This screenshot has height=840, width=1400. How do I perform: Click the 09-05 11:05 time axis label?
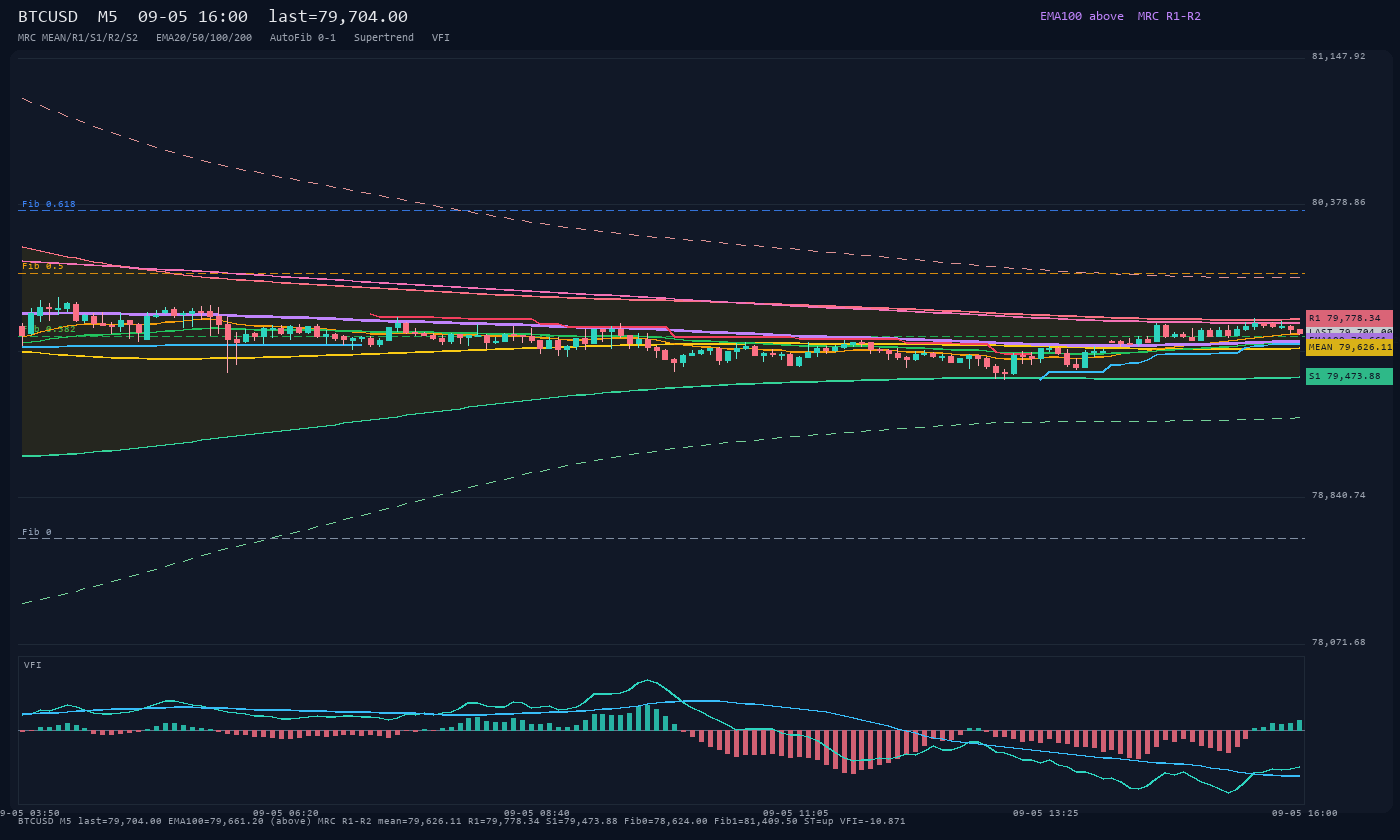point(796,813)
